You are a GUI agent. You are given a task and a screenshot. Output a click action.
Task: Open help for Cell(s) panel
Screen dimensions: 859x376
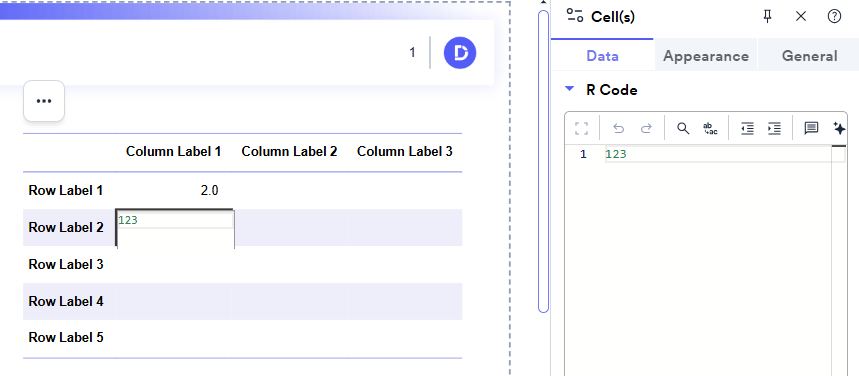834,16
